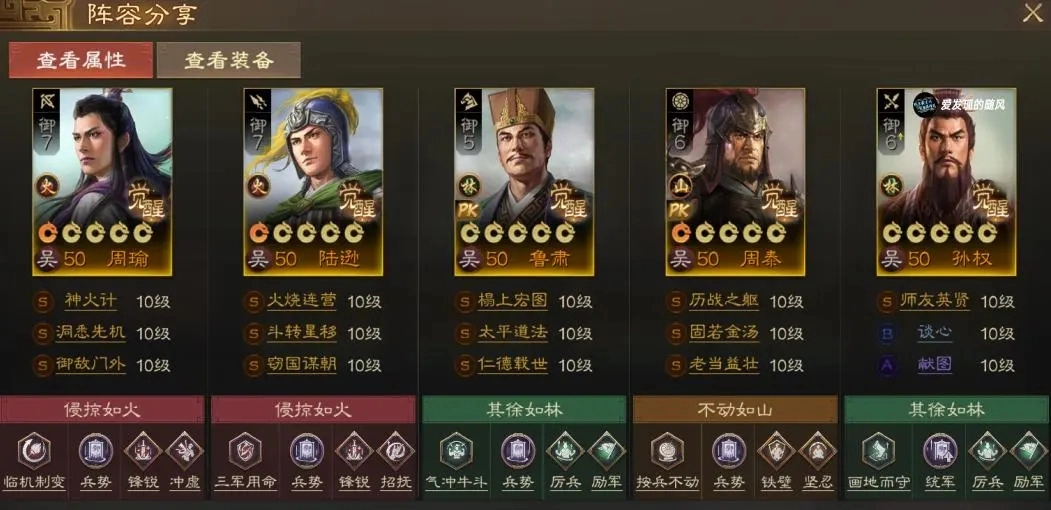Click the 三军用命 tactic icon
Image resolution: width=1051 pixels, height=510 pixels.
coord(245,450)
